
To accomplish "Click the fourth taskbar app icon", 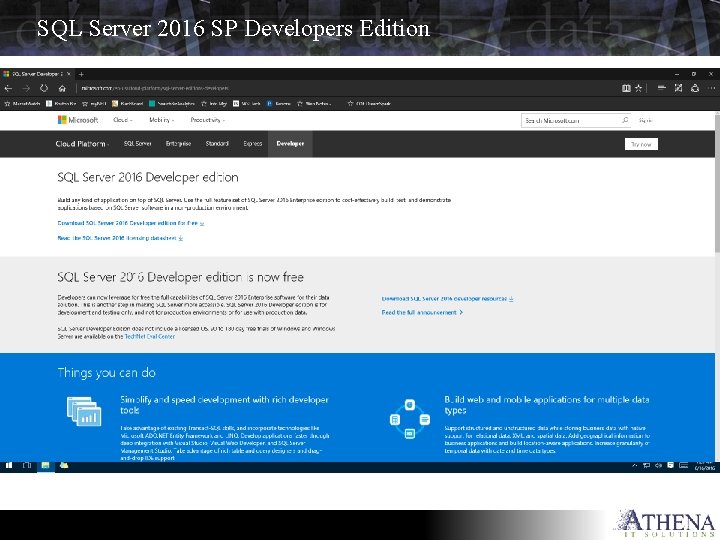I will pyautogui.click(x=64, y=466).
